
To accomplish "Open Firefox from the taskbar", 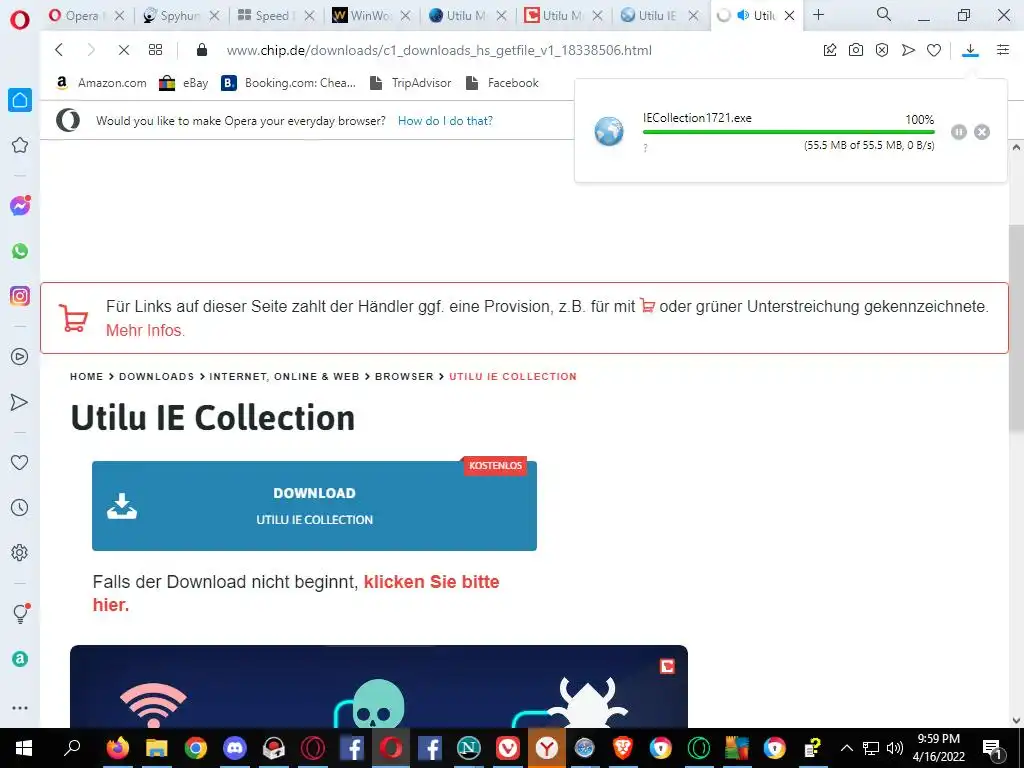I will (x=118, y=748).
